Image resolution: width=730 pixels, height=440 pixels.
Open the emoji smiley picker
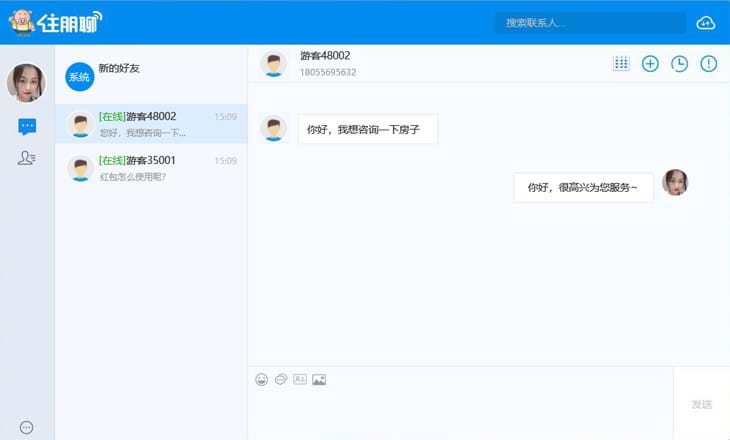[x=262, y=379]
